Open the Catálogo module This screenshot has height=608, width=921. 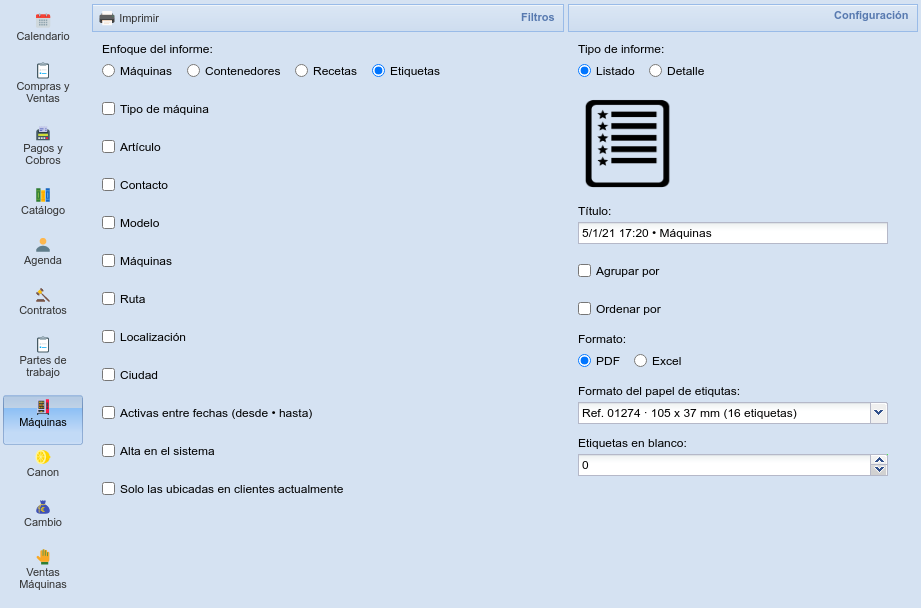[43, 195]
